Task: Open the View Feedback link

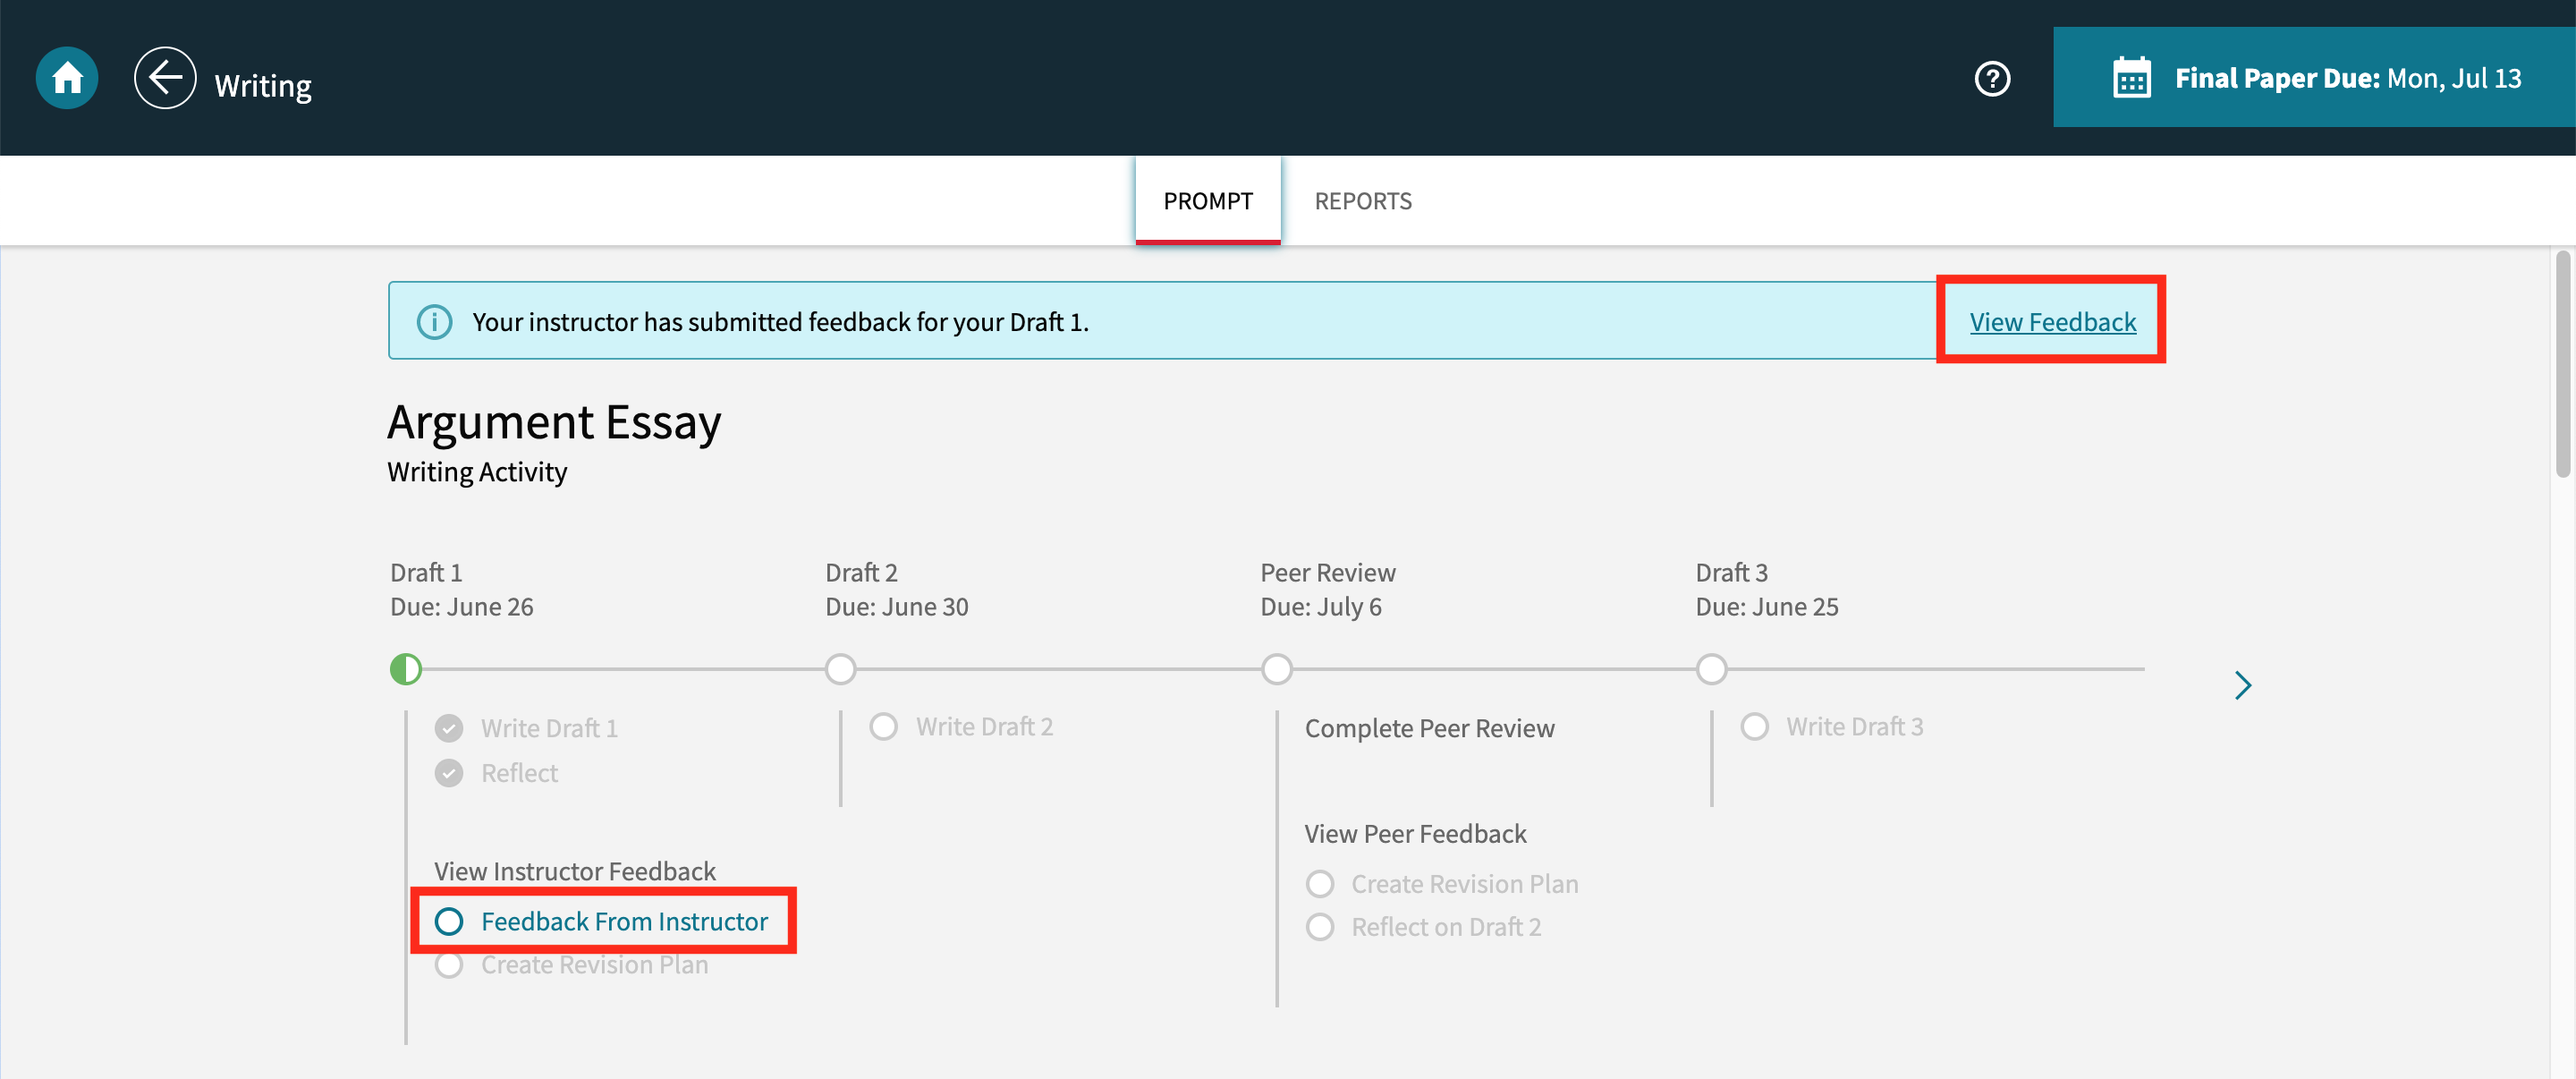Action: (x=2051, y=321)
